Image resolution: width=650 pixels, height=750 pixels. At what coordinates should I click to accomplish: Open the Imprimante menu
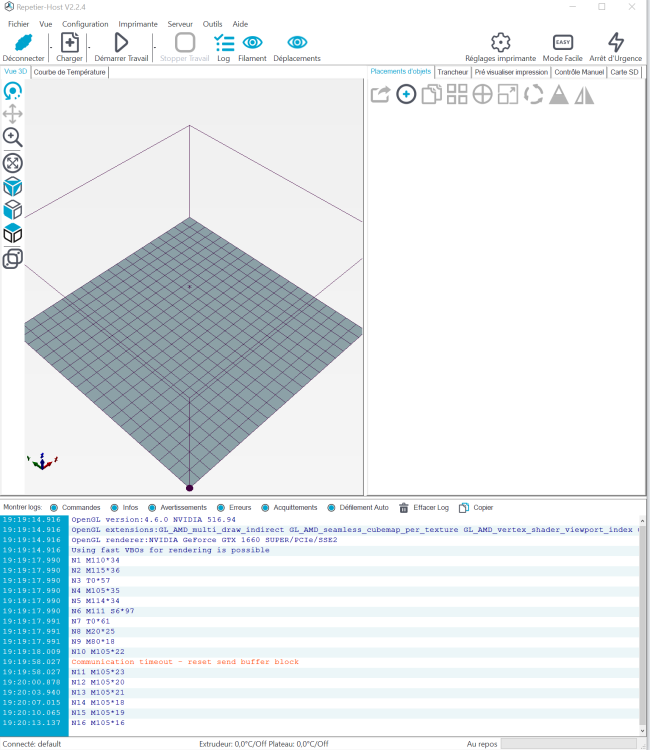coord(138,23)
